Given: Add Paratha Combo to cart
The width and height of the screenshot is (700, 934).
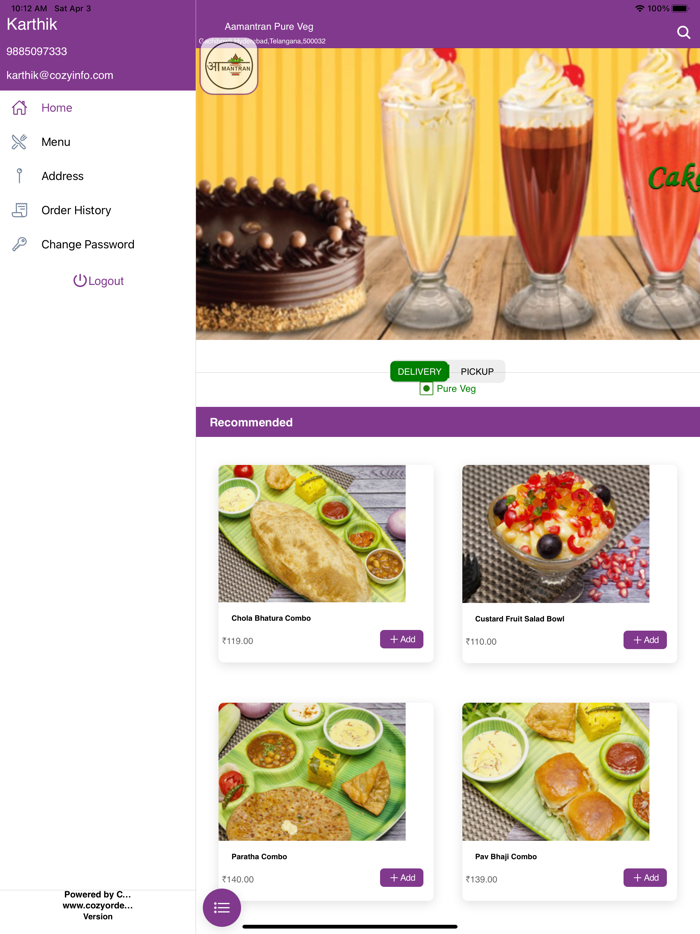Looking at the screenshot, I should 402,877.
